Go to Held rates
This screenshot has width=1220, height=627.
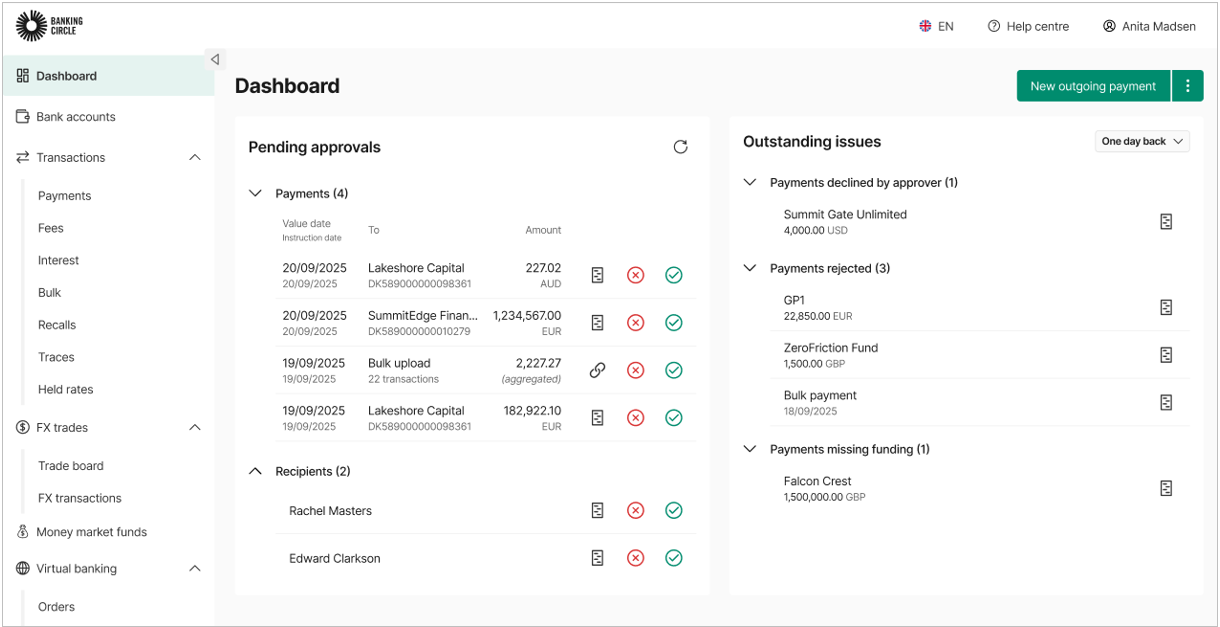pyautogui.click(x=66, y=389)
